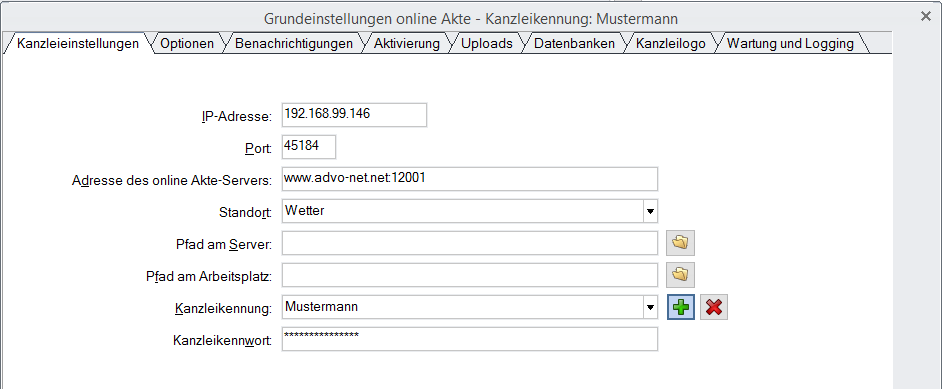The width and height of the screenshot is (942, 389).
Task: Focus the Port input field
Action: pyautogui.click(x=308, y=147)
